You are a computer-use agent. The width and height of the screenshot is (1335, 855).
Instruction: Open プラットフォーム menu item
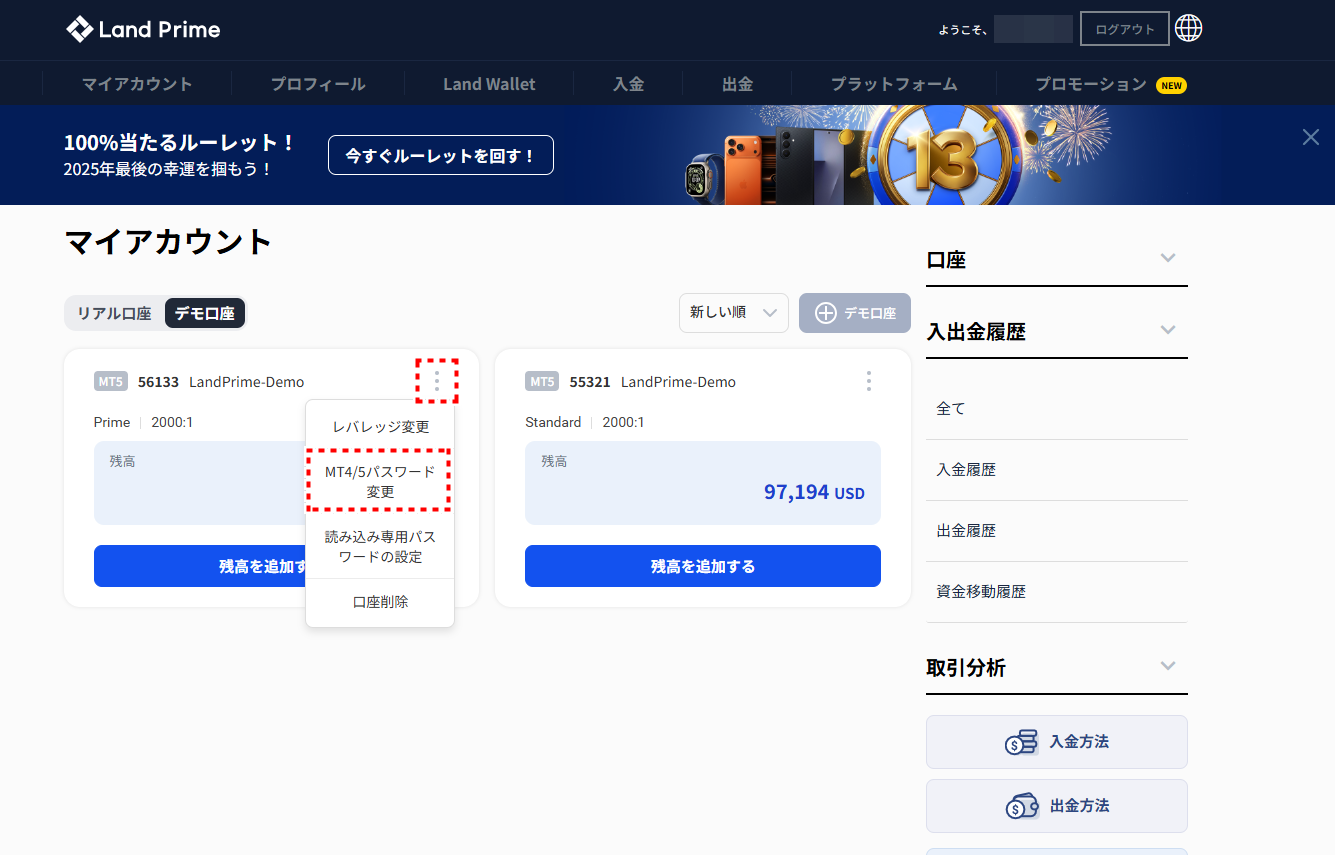(894, 84)
